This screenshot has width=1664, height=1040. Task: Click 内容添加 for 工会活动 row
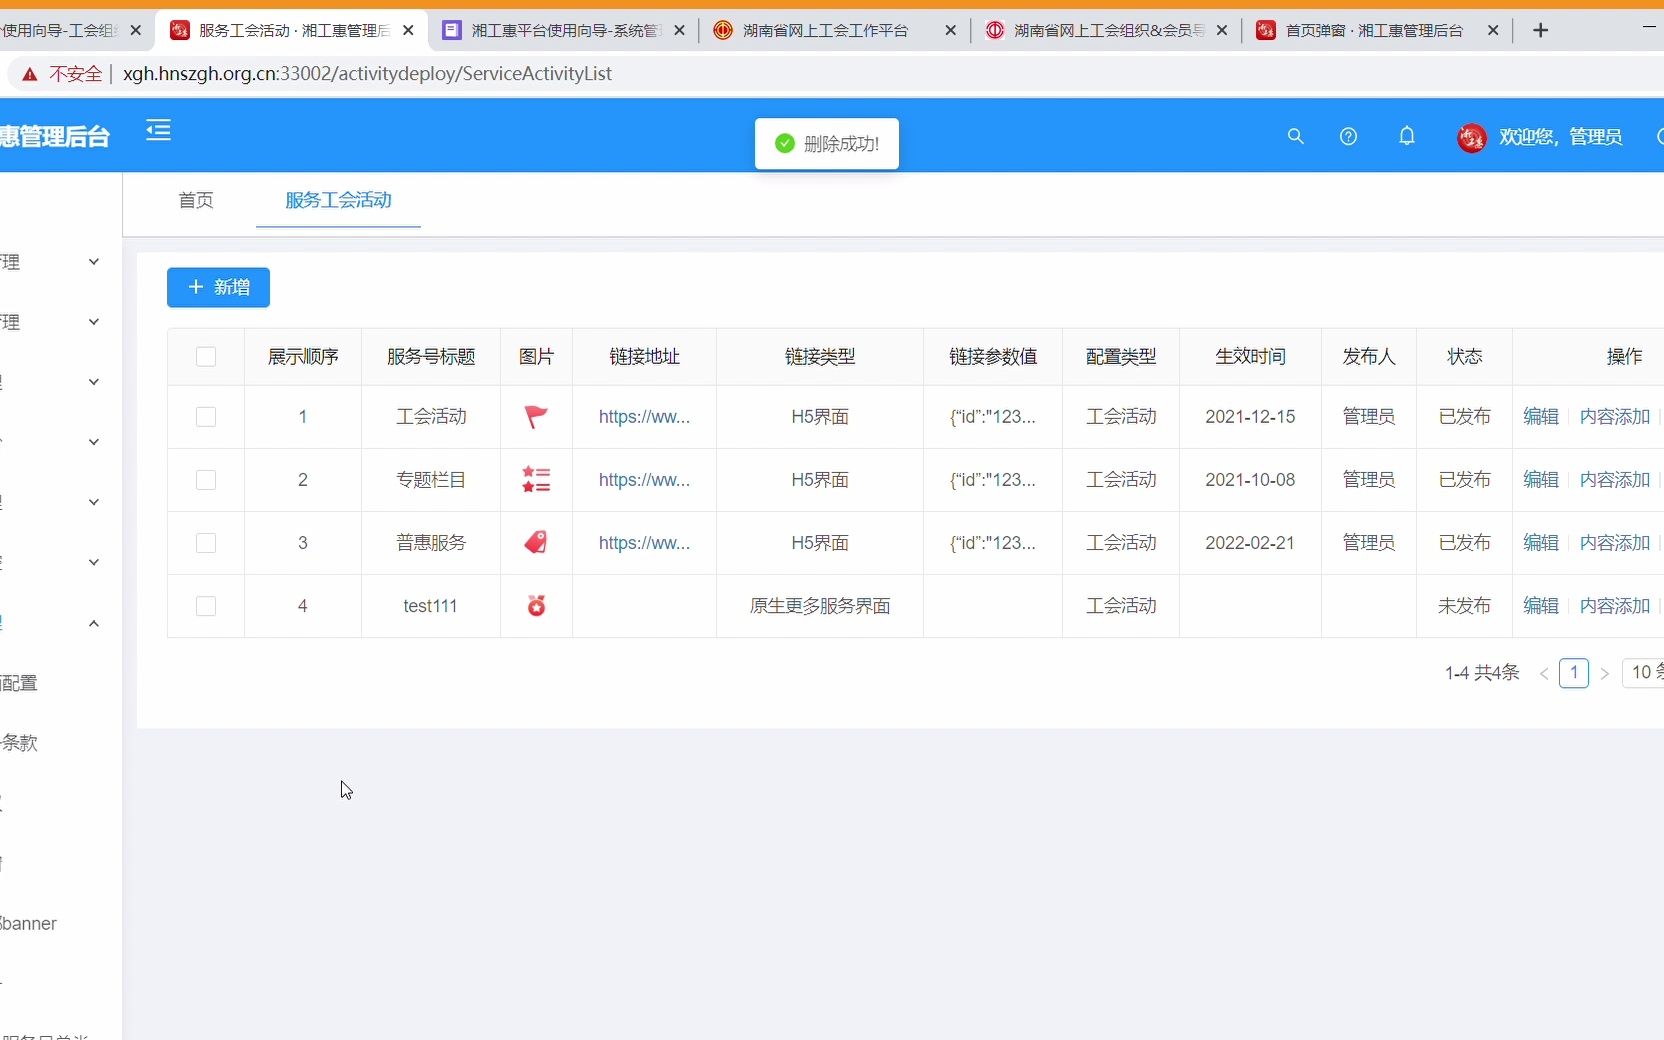(x=1614, y=417)
